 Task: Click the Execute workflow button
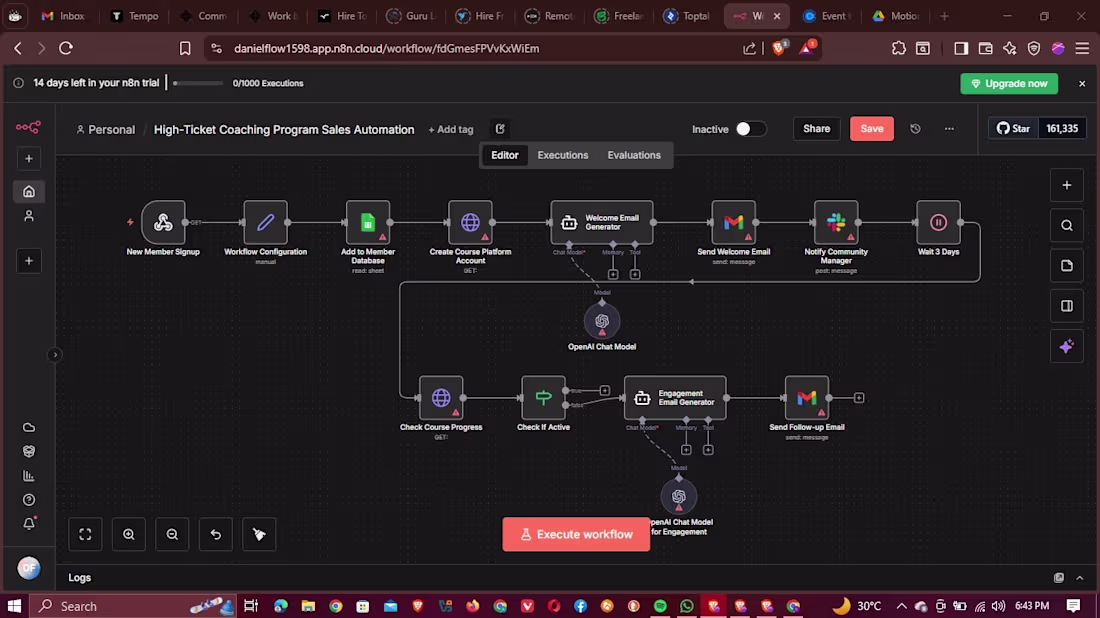click(576, 535)
